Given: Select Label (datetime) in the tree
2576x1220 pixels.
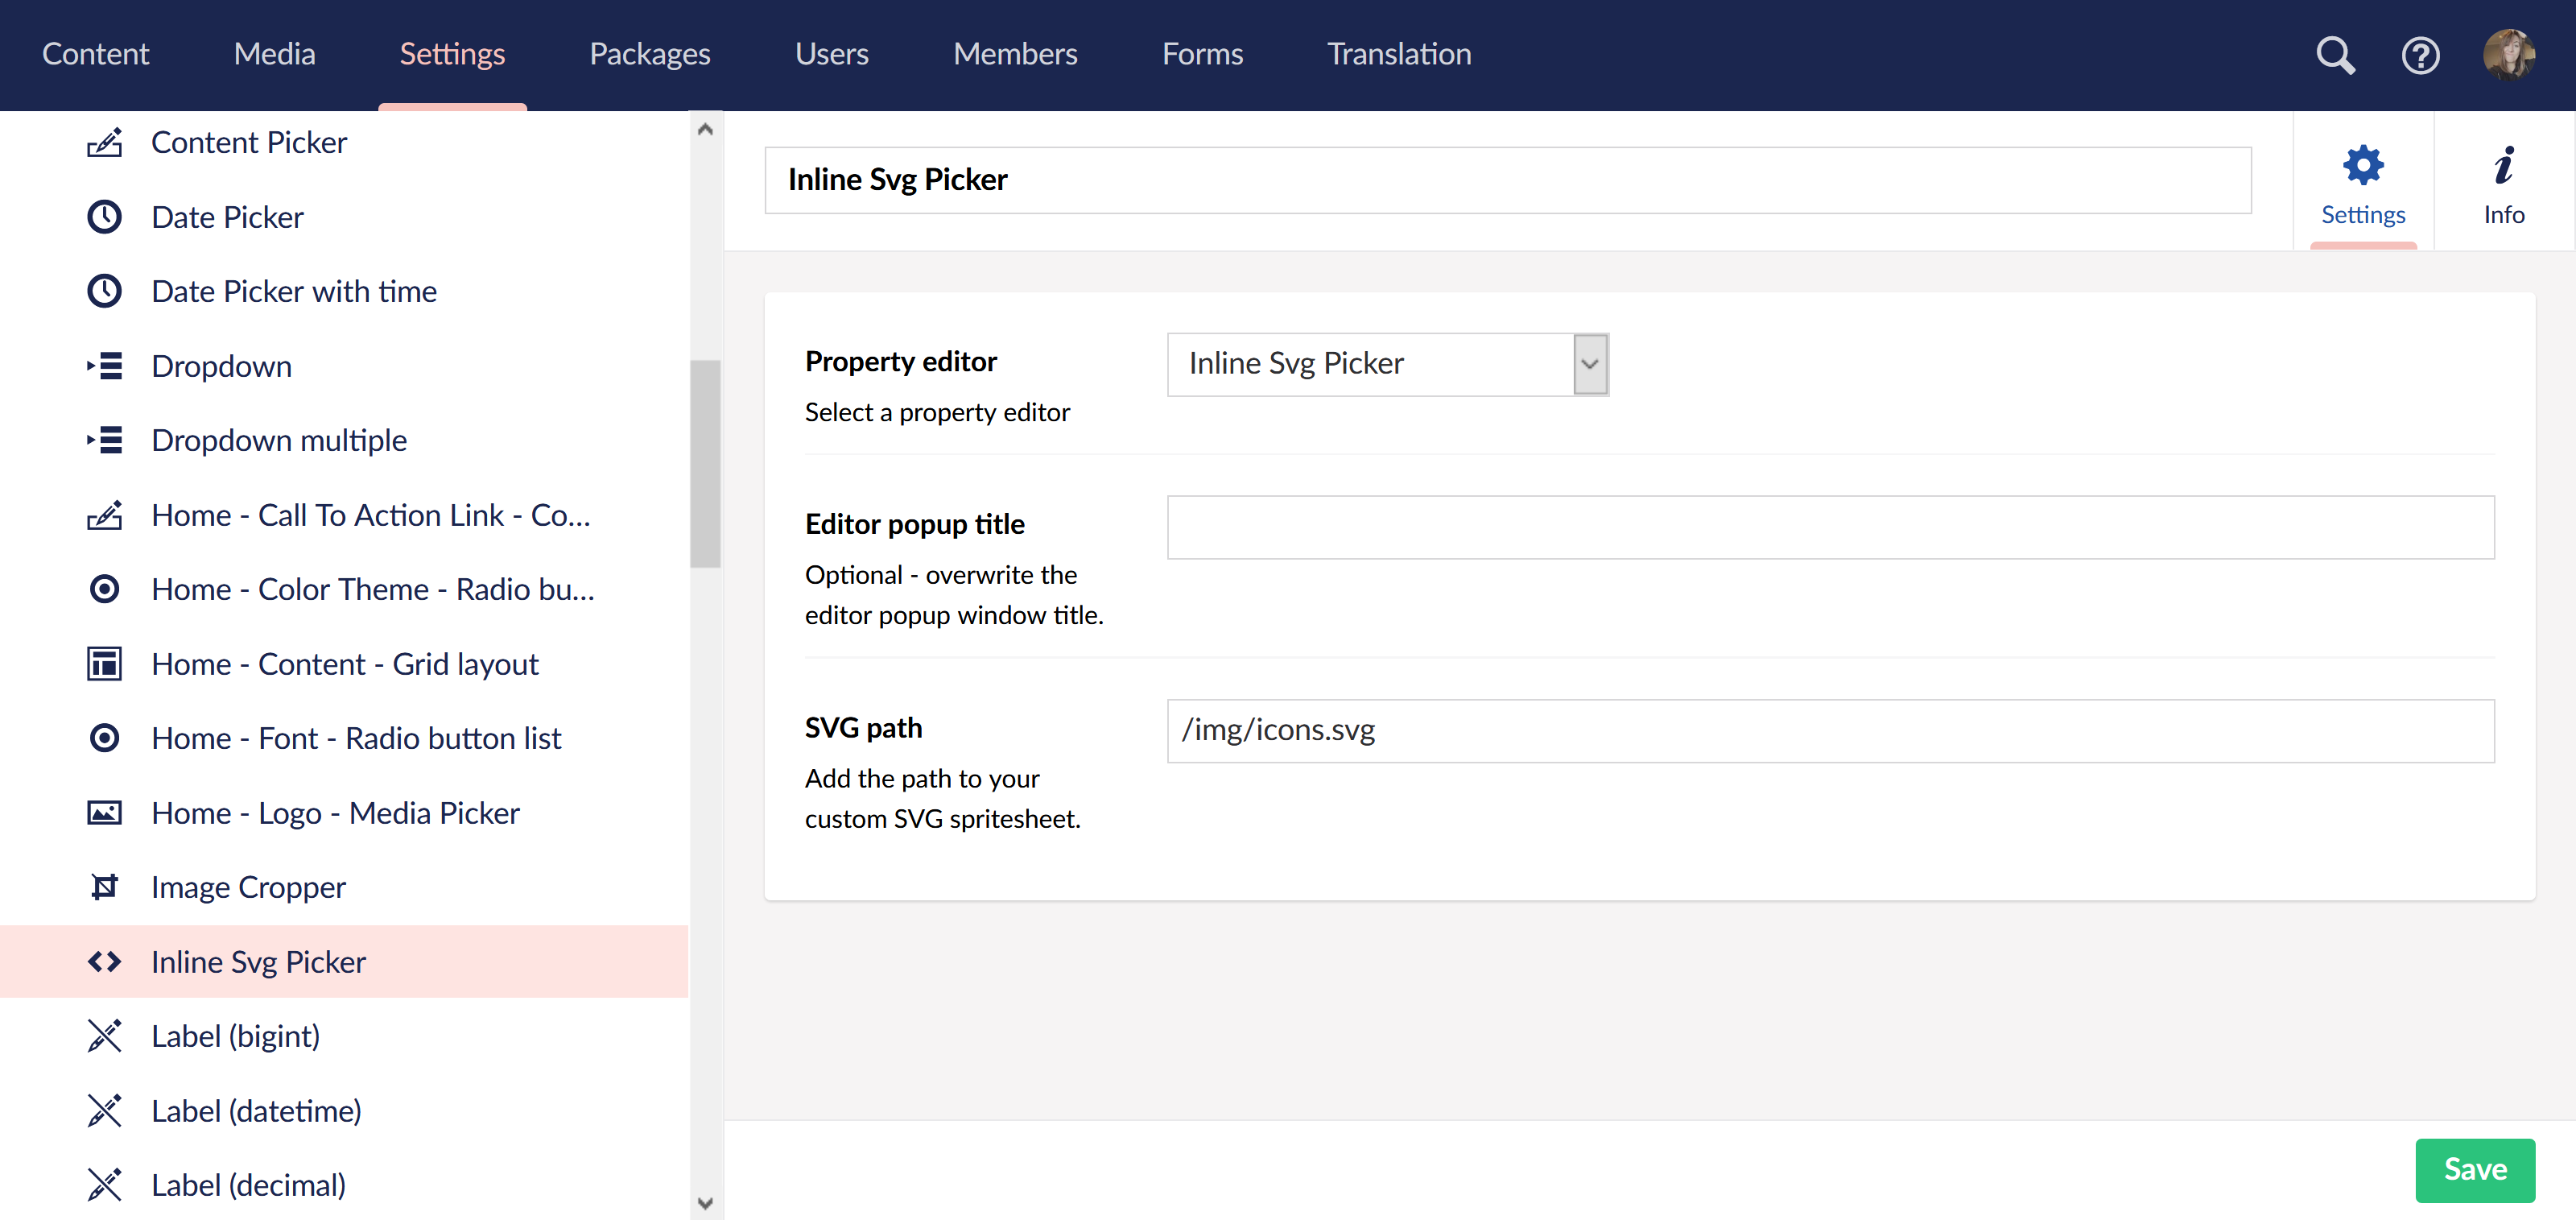Looking at the screenshot, I should tap(256, 1111).
